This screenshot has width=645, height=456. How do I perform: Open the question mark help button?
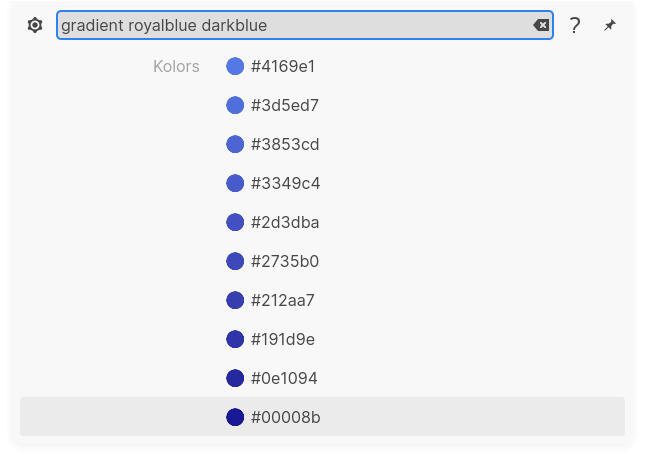pyautogui.click(x=575, y=25)
